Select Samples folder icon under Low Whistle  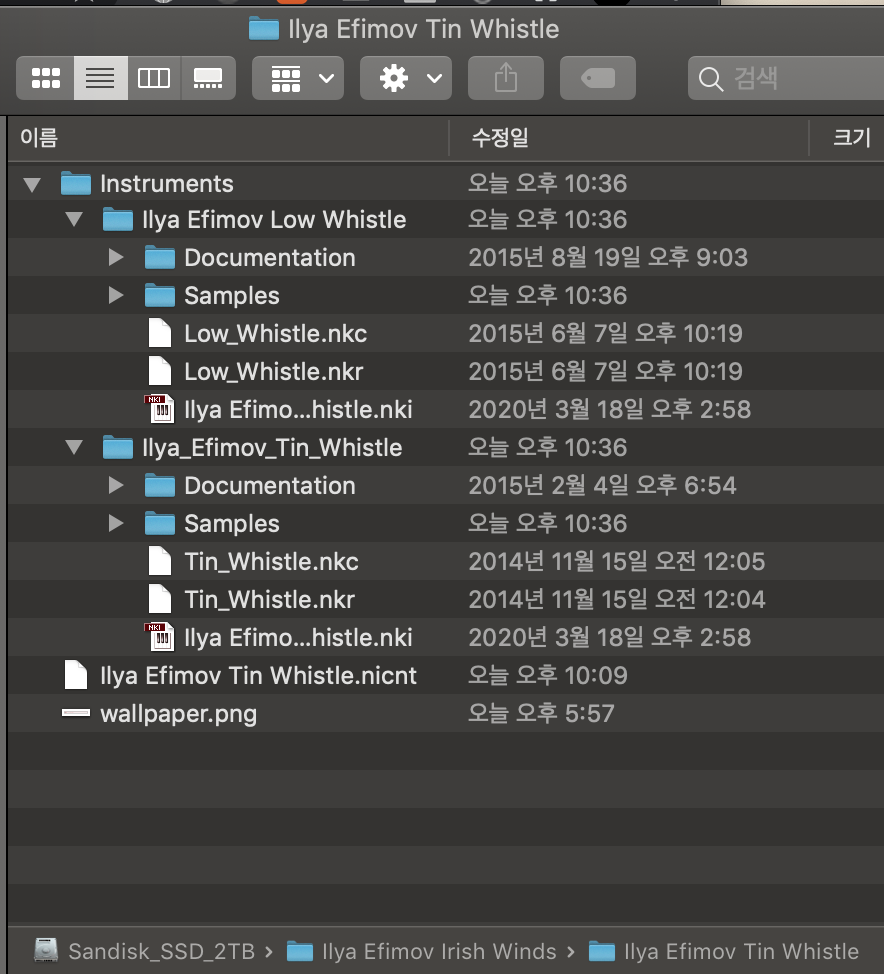coord(160,295)
